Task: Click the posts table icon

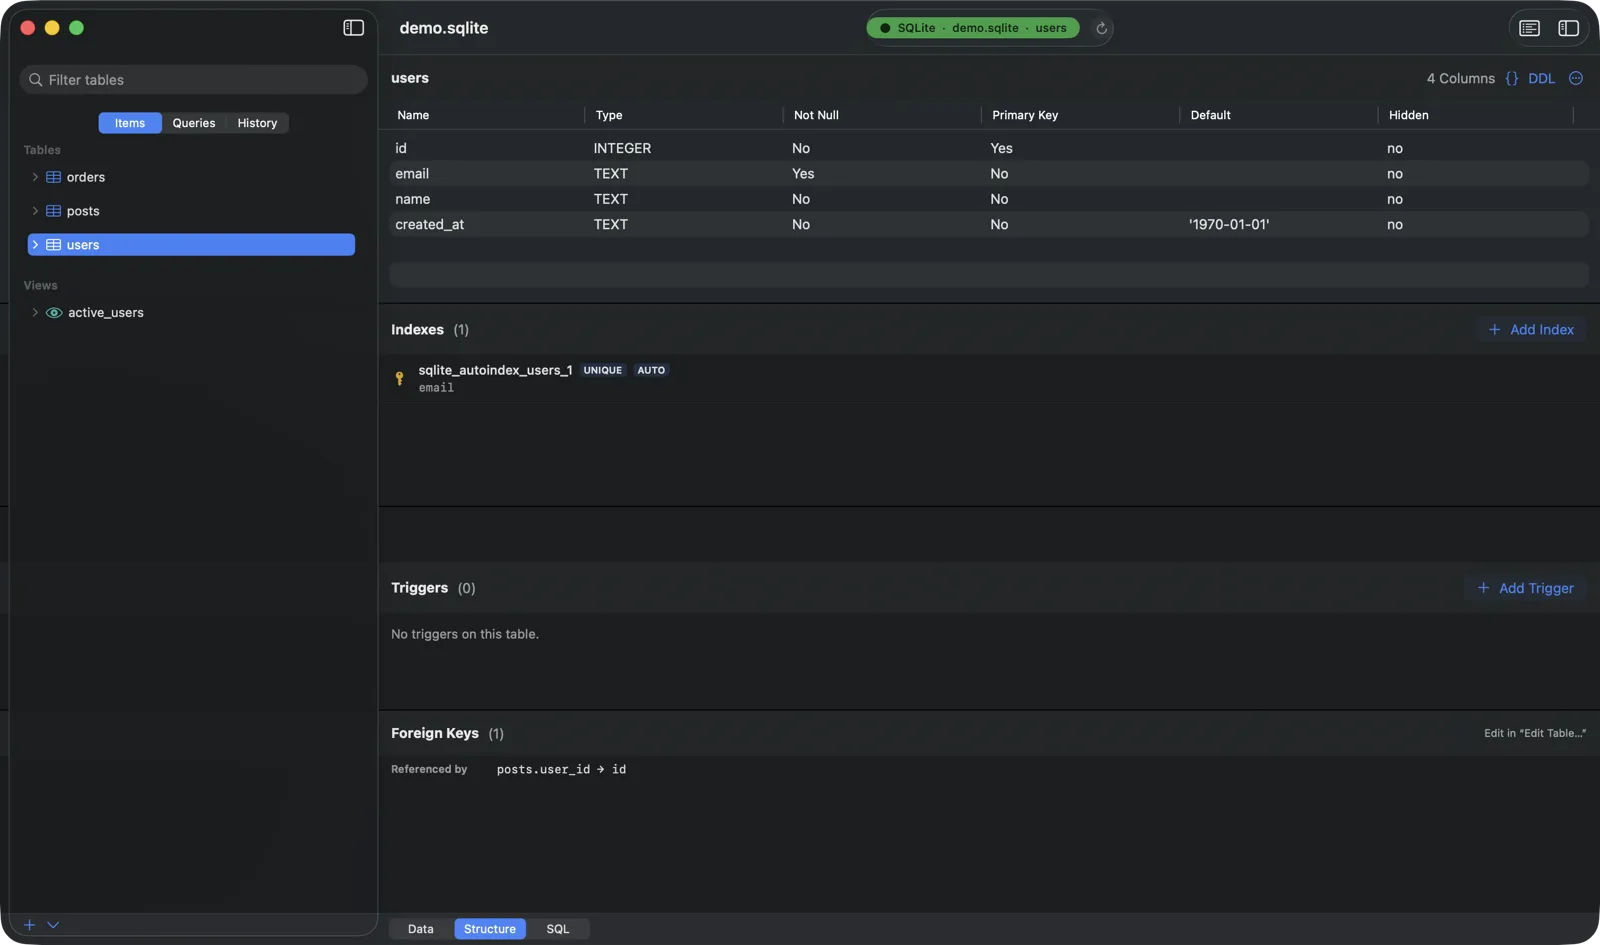Action: coord(54,211)
